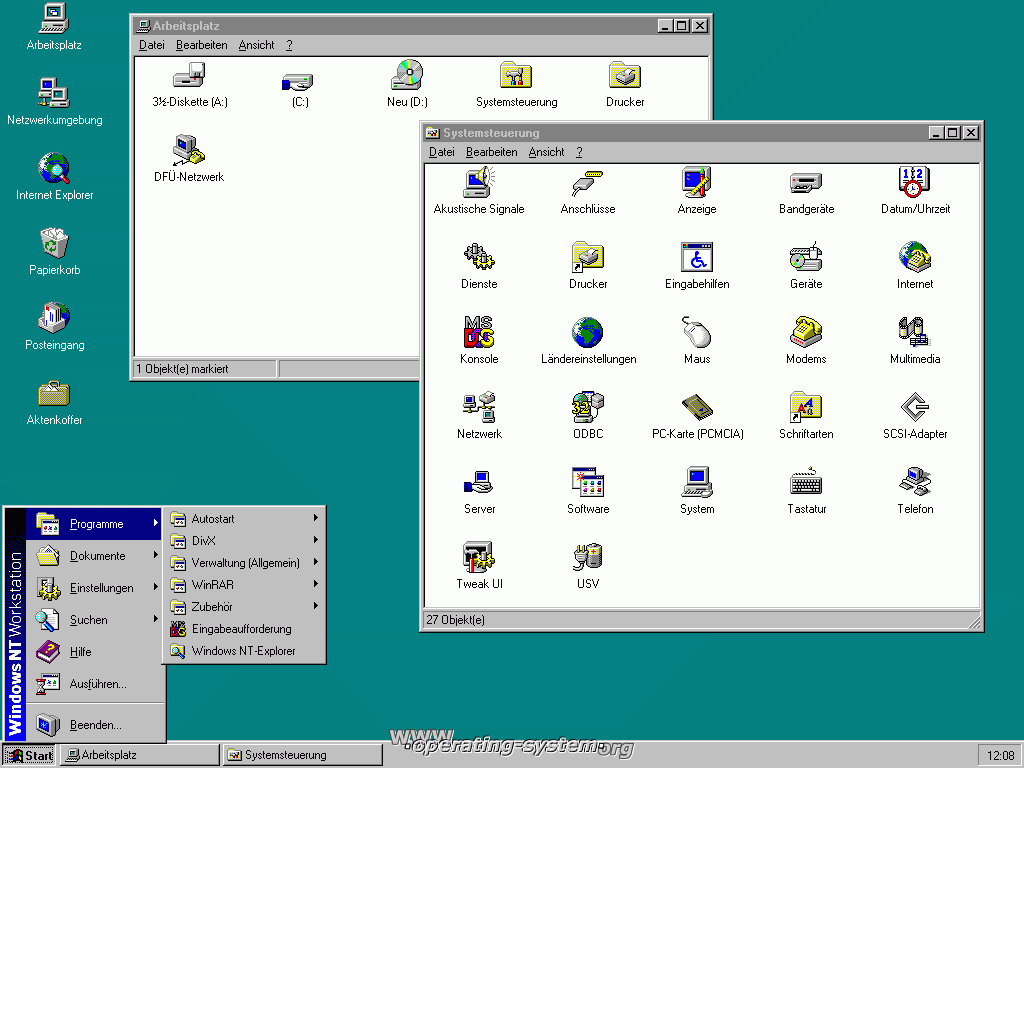The width and height of the screenshot is (1024, 1024).
Task: Select the 3½-Diskette (A:) drive icon
Action: click(189, 76)
